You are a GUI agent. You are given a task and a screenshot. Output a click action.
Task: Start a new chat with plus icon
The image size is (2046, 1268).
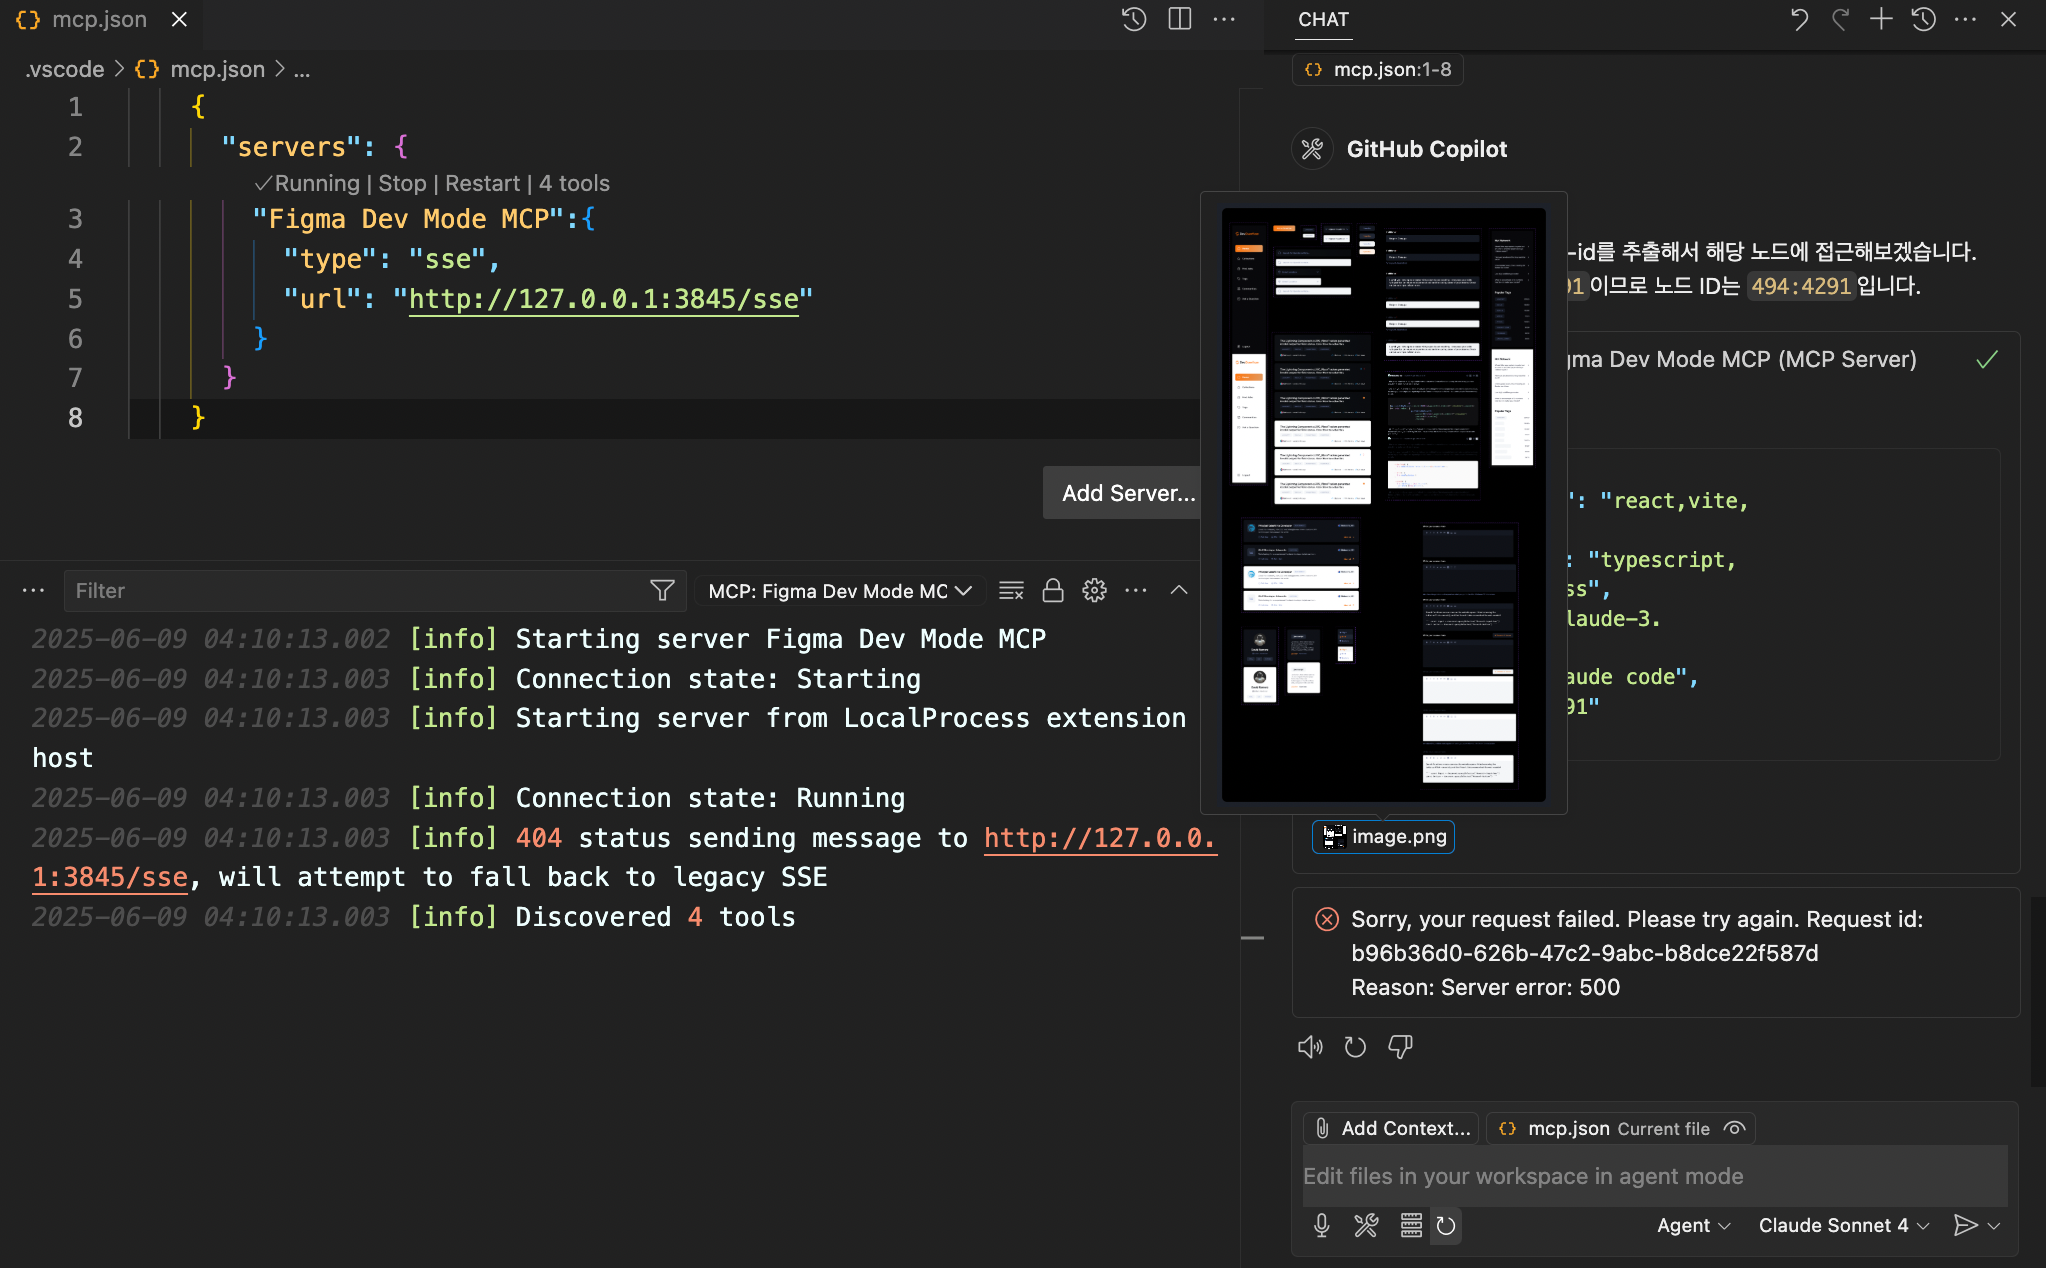(x=1881, y=19)
